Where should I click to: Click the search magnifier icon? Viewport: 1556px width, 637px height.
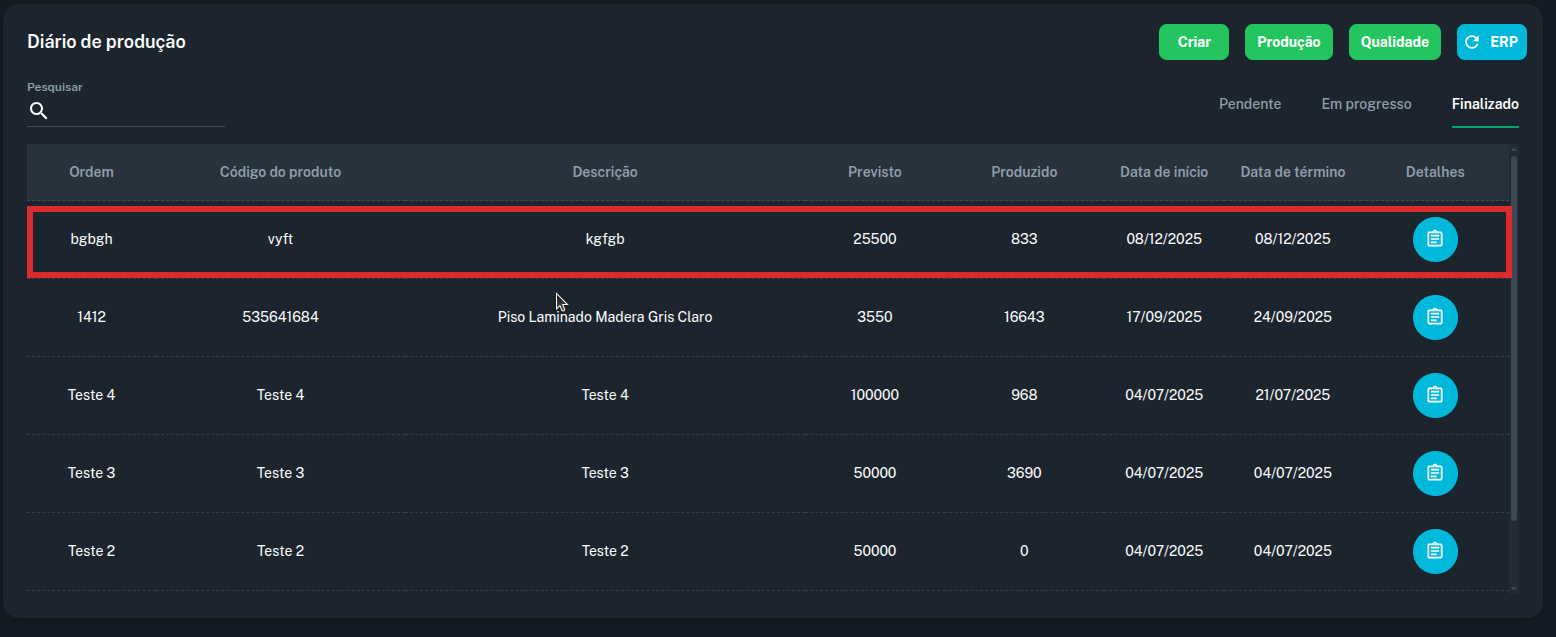pos(38,111)
